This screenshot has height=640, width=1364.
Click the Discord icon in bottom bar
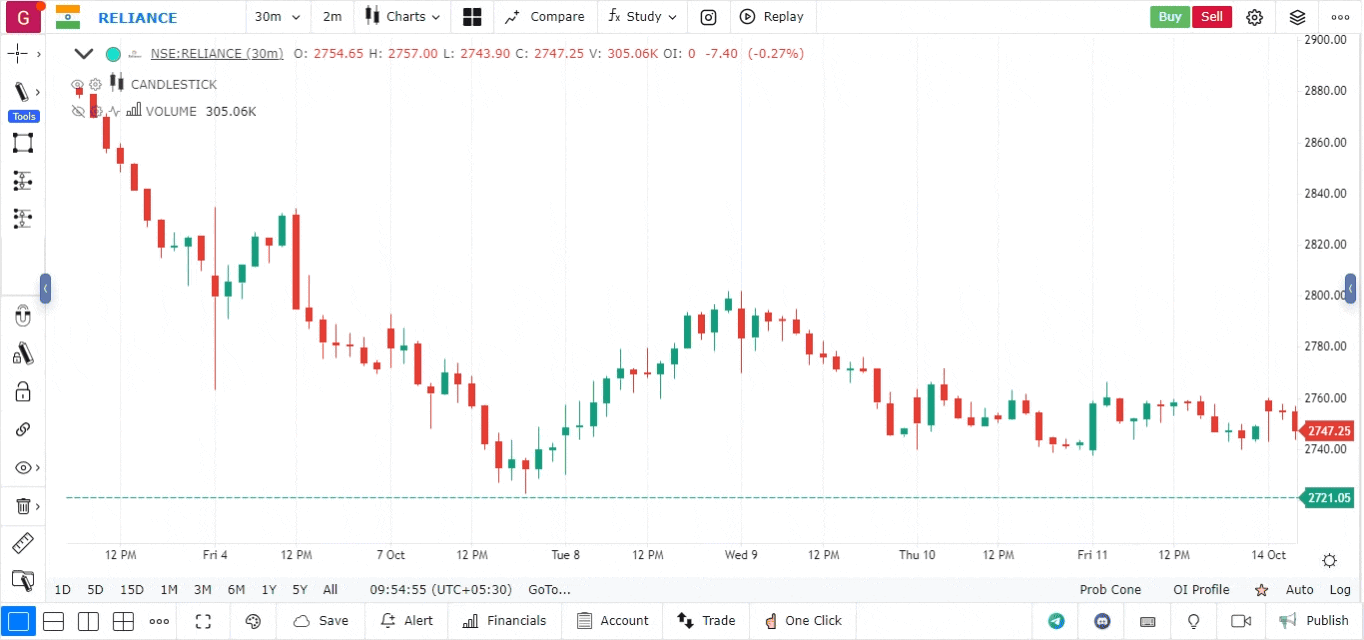coord(1102,621)
